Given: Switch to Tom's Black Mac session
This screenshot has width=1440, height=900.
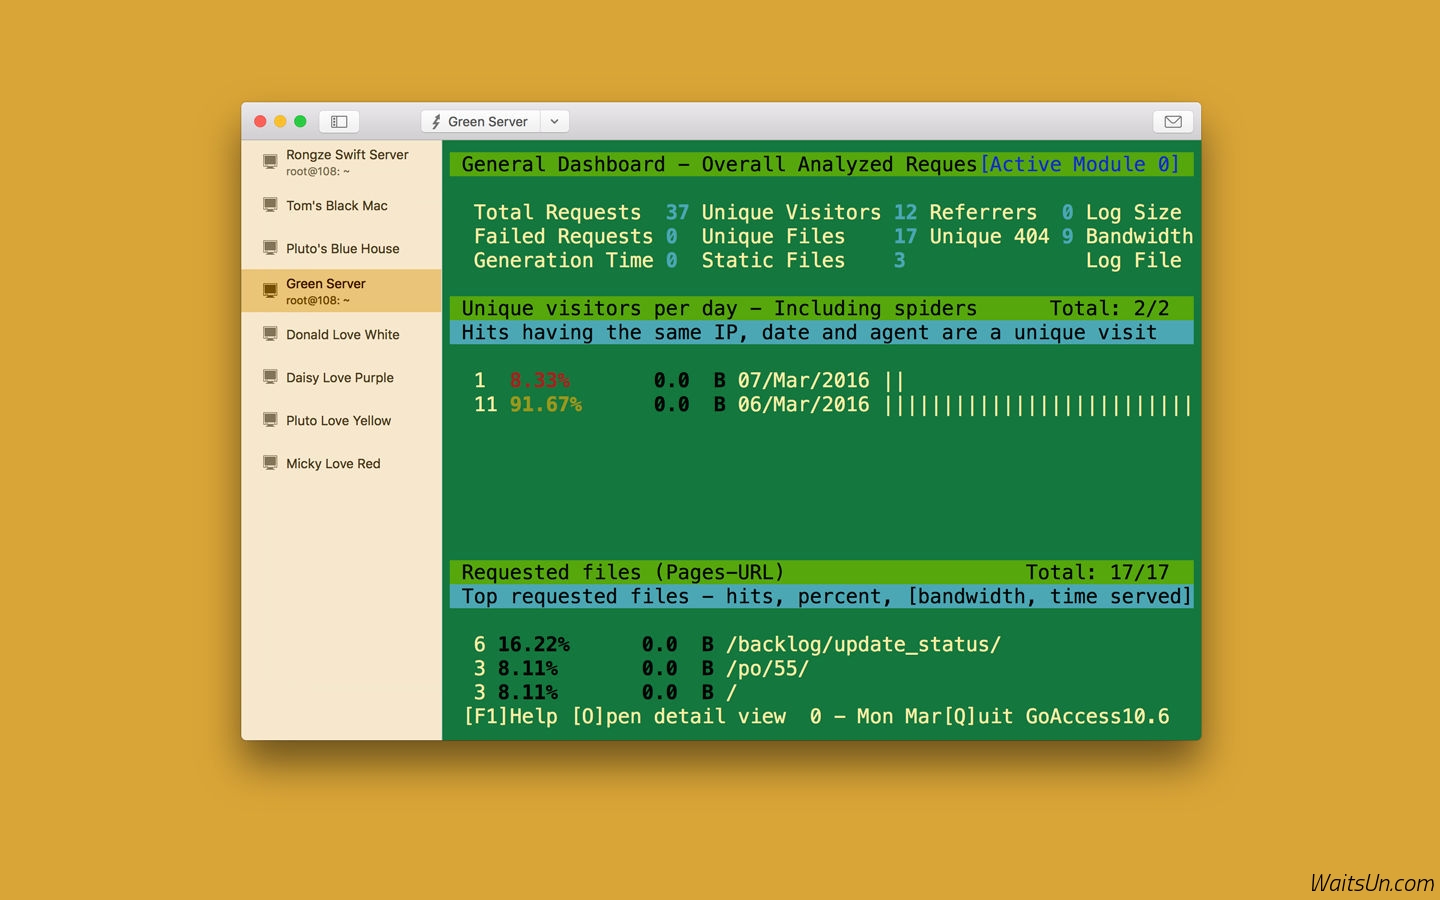Looking at the screenshot, I should coord(336,206).
